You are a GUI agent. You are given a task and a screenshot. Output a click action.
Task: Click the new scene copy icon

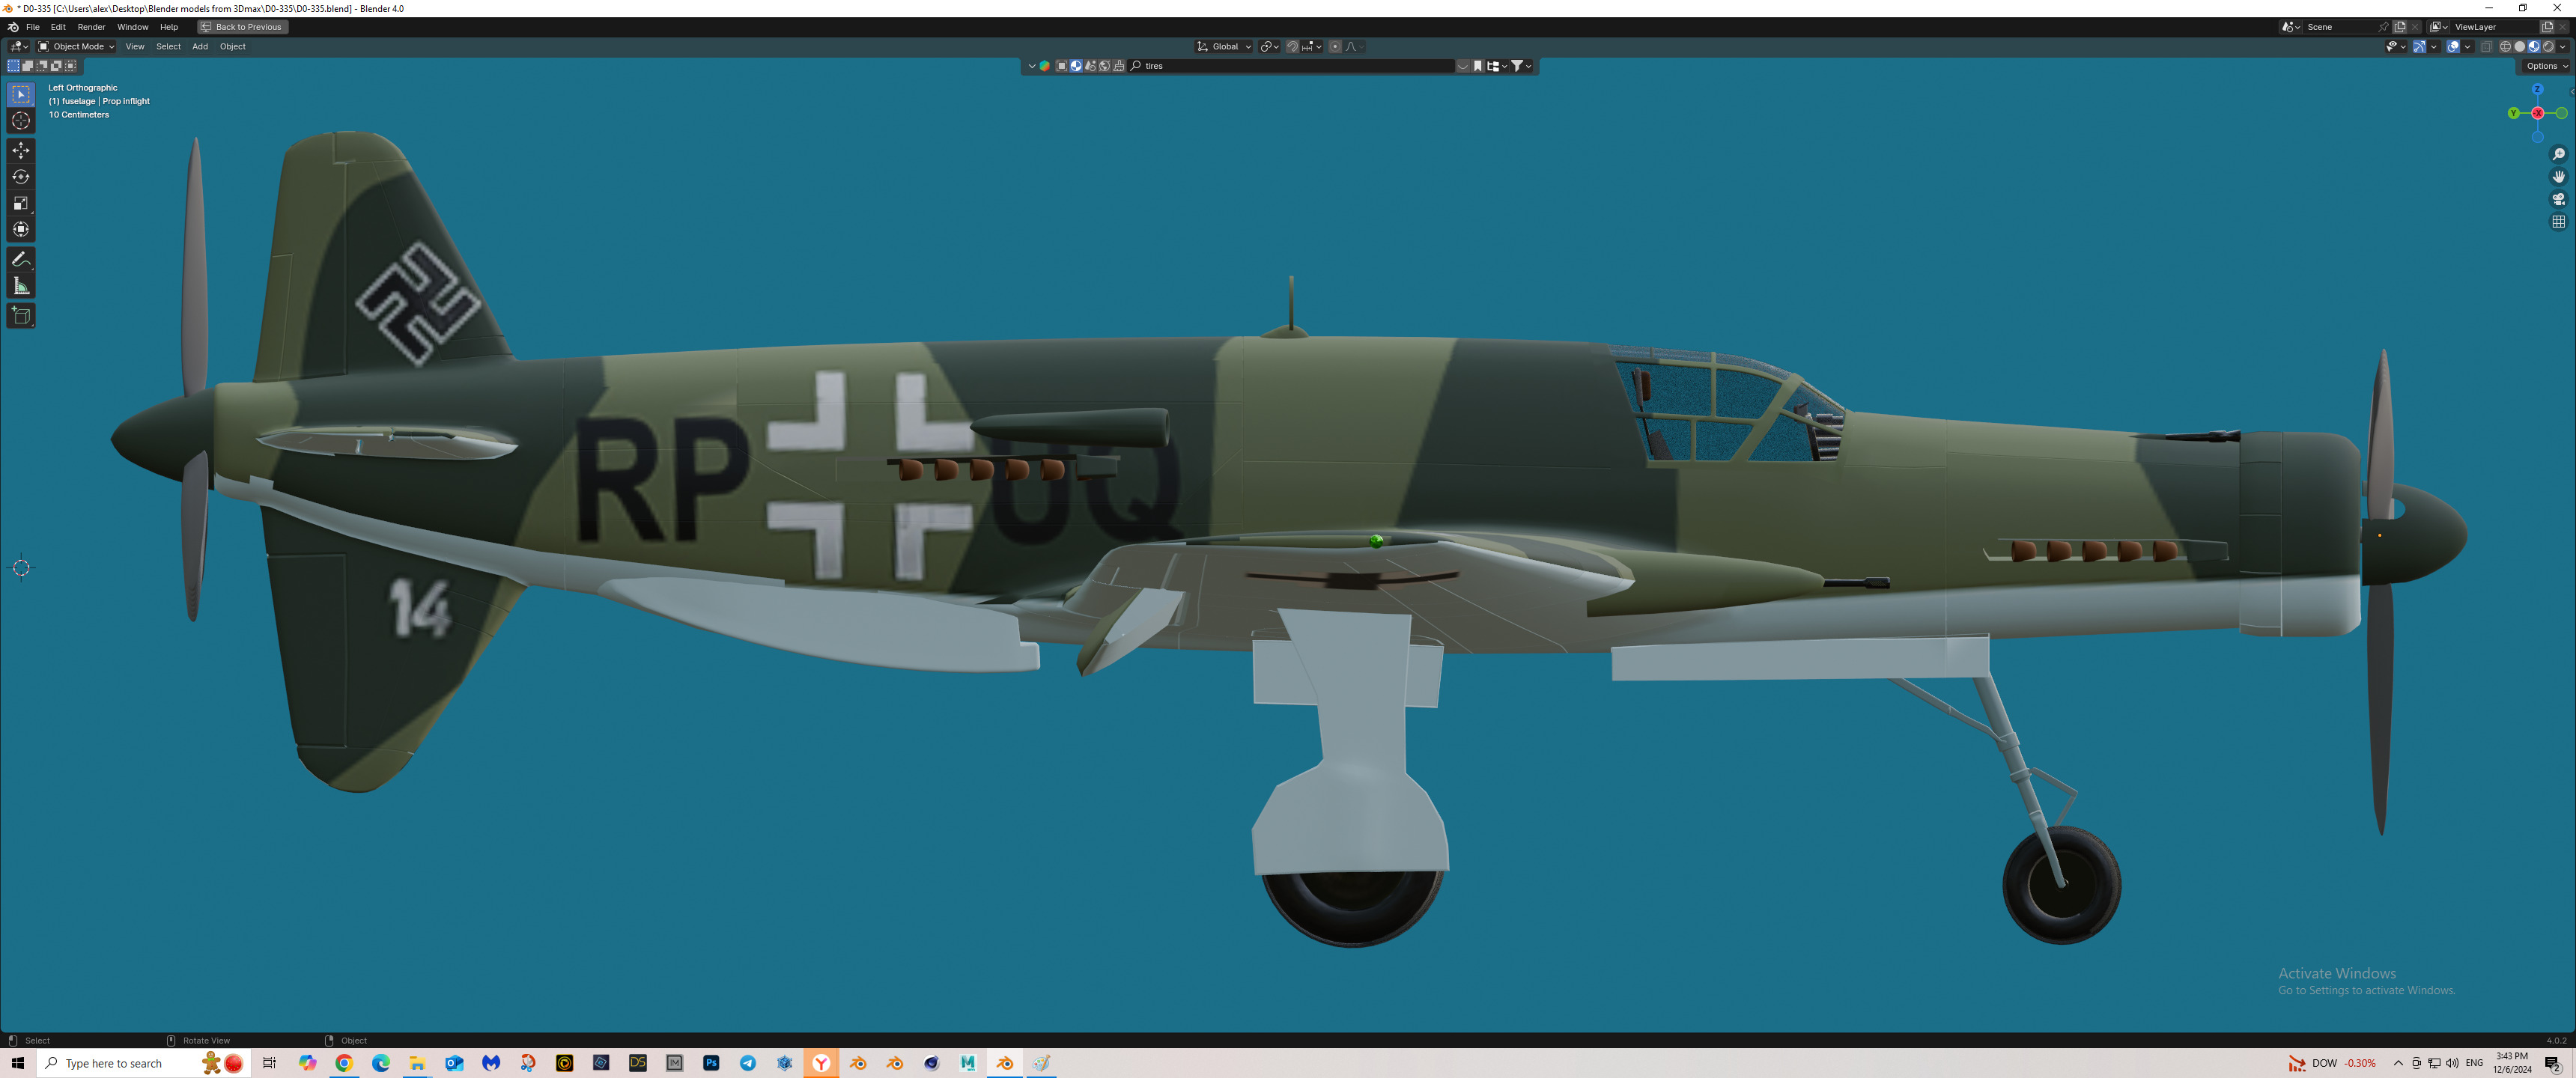[x=2400, y=27]
